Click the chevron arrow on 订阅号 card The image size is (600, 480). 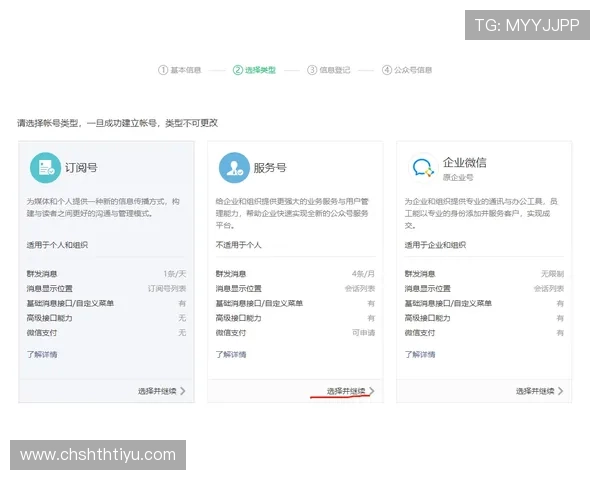pos(183,391)
